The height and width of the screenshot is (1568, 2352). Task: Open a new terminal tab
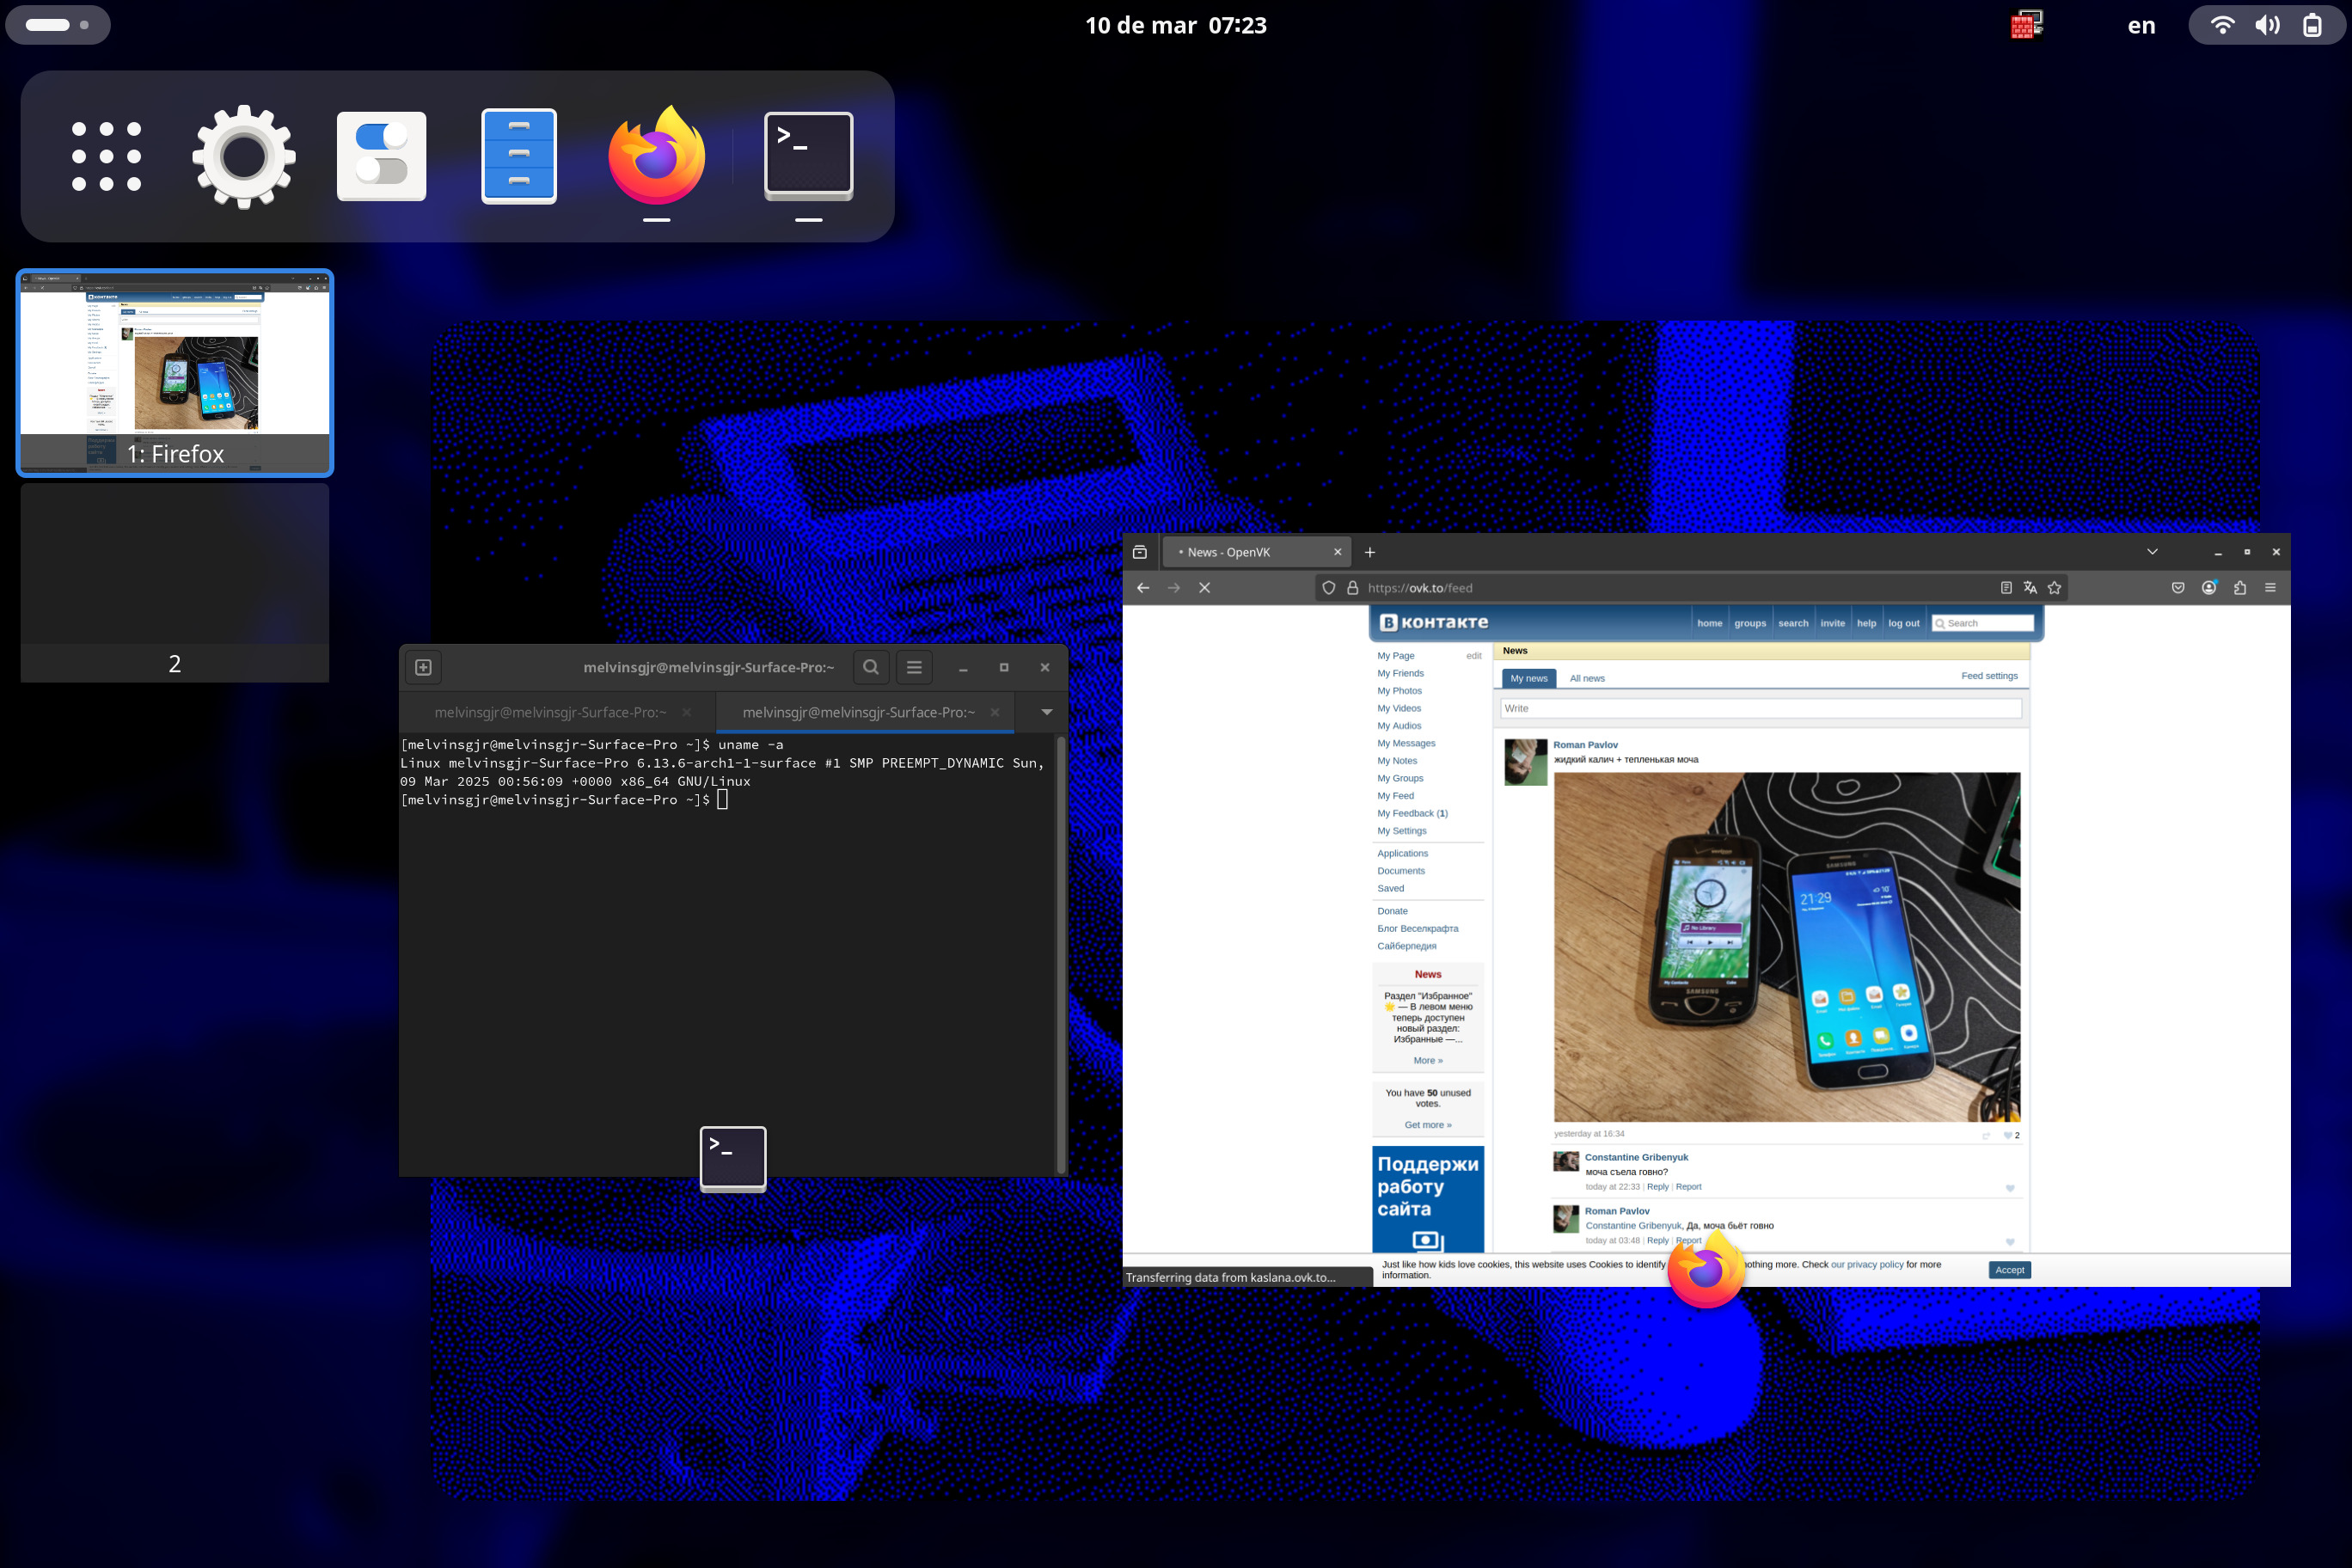point(423,667)
